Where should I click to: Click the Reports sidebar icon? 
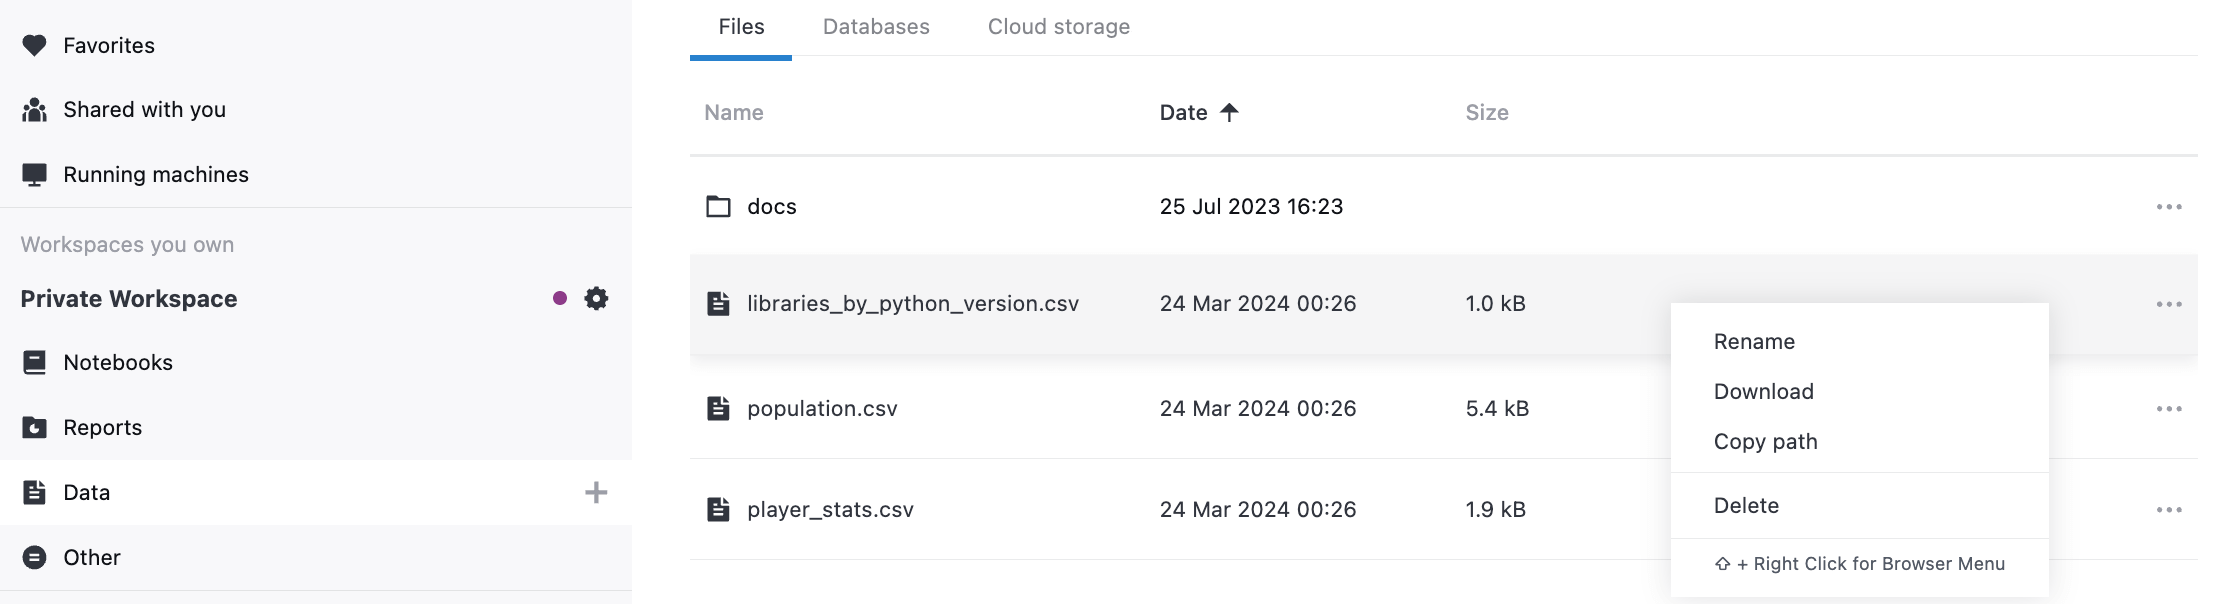click(x=34, y=428)
